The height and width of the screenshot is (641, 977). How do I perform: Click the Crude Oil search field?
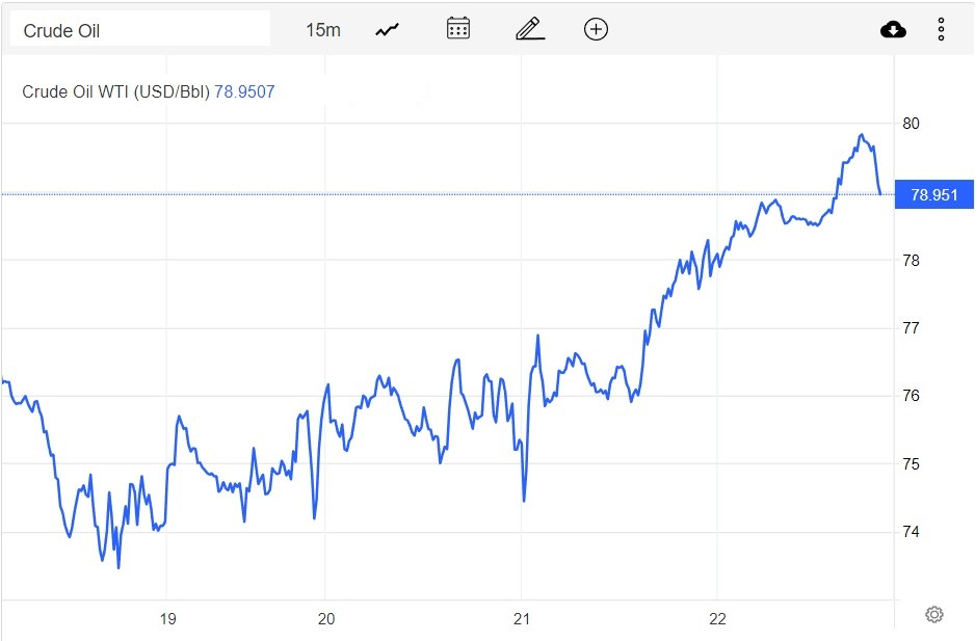coord(140,30)
